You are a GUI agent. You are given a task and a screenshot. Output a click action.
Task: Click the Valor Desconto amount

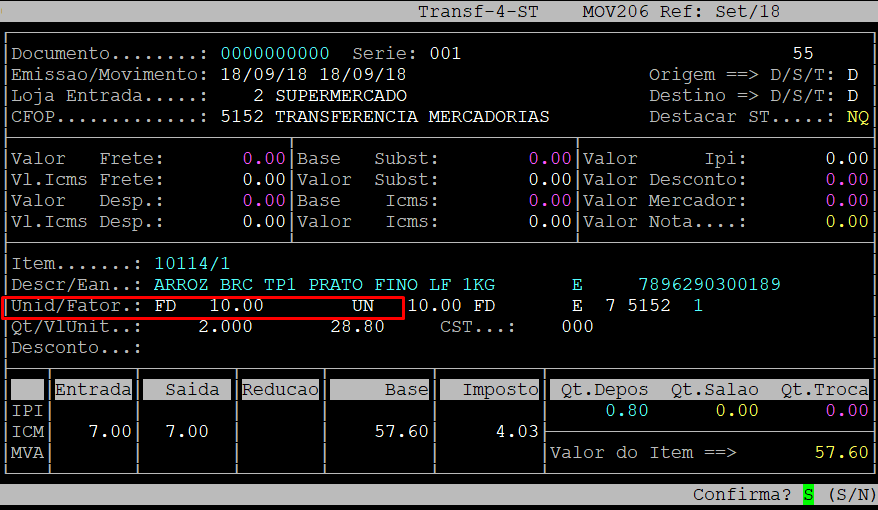click(846, 180)
